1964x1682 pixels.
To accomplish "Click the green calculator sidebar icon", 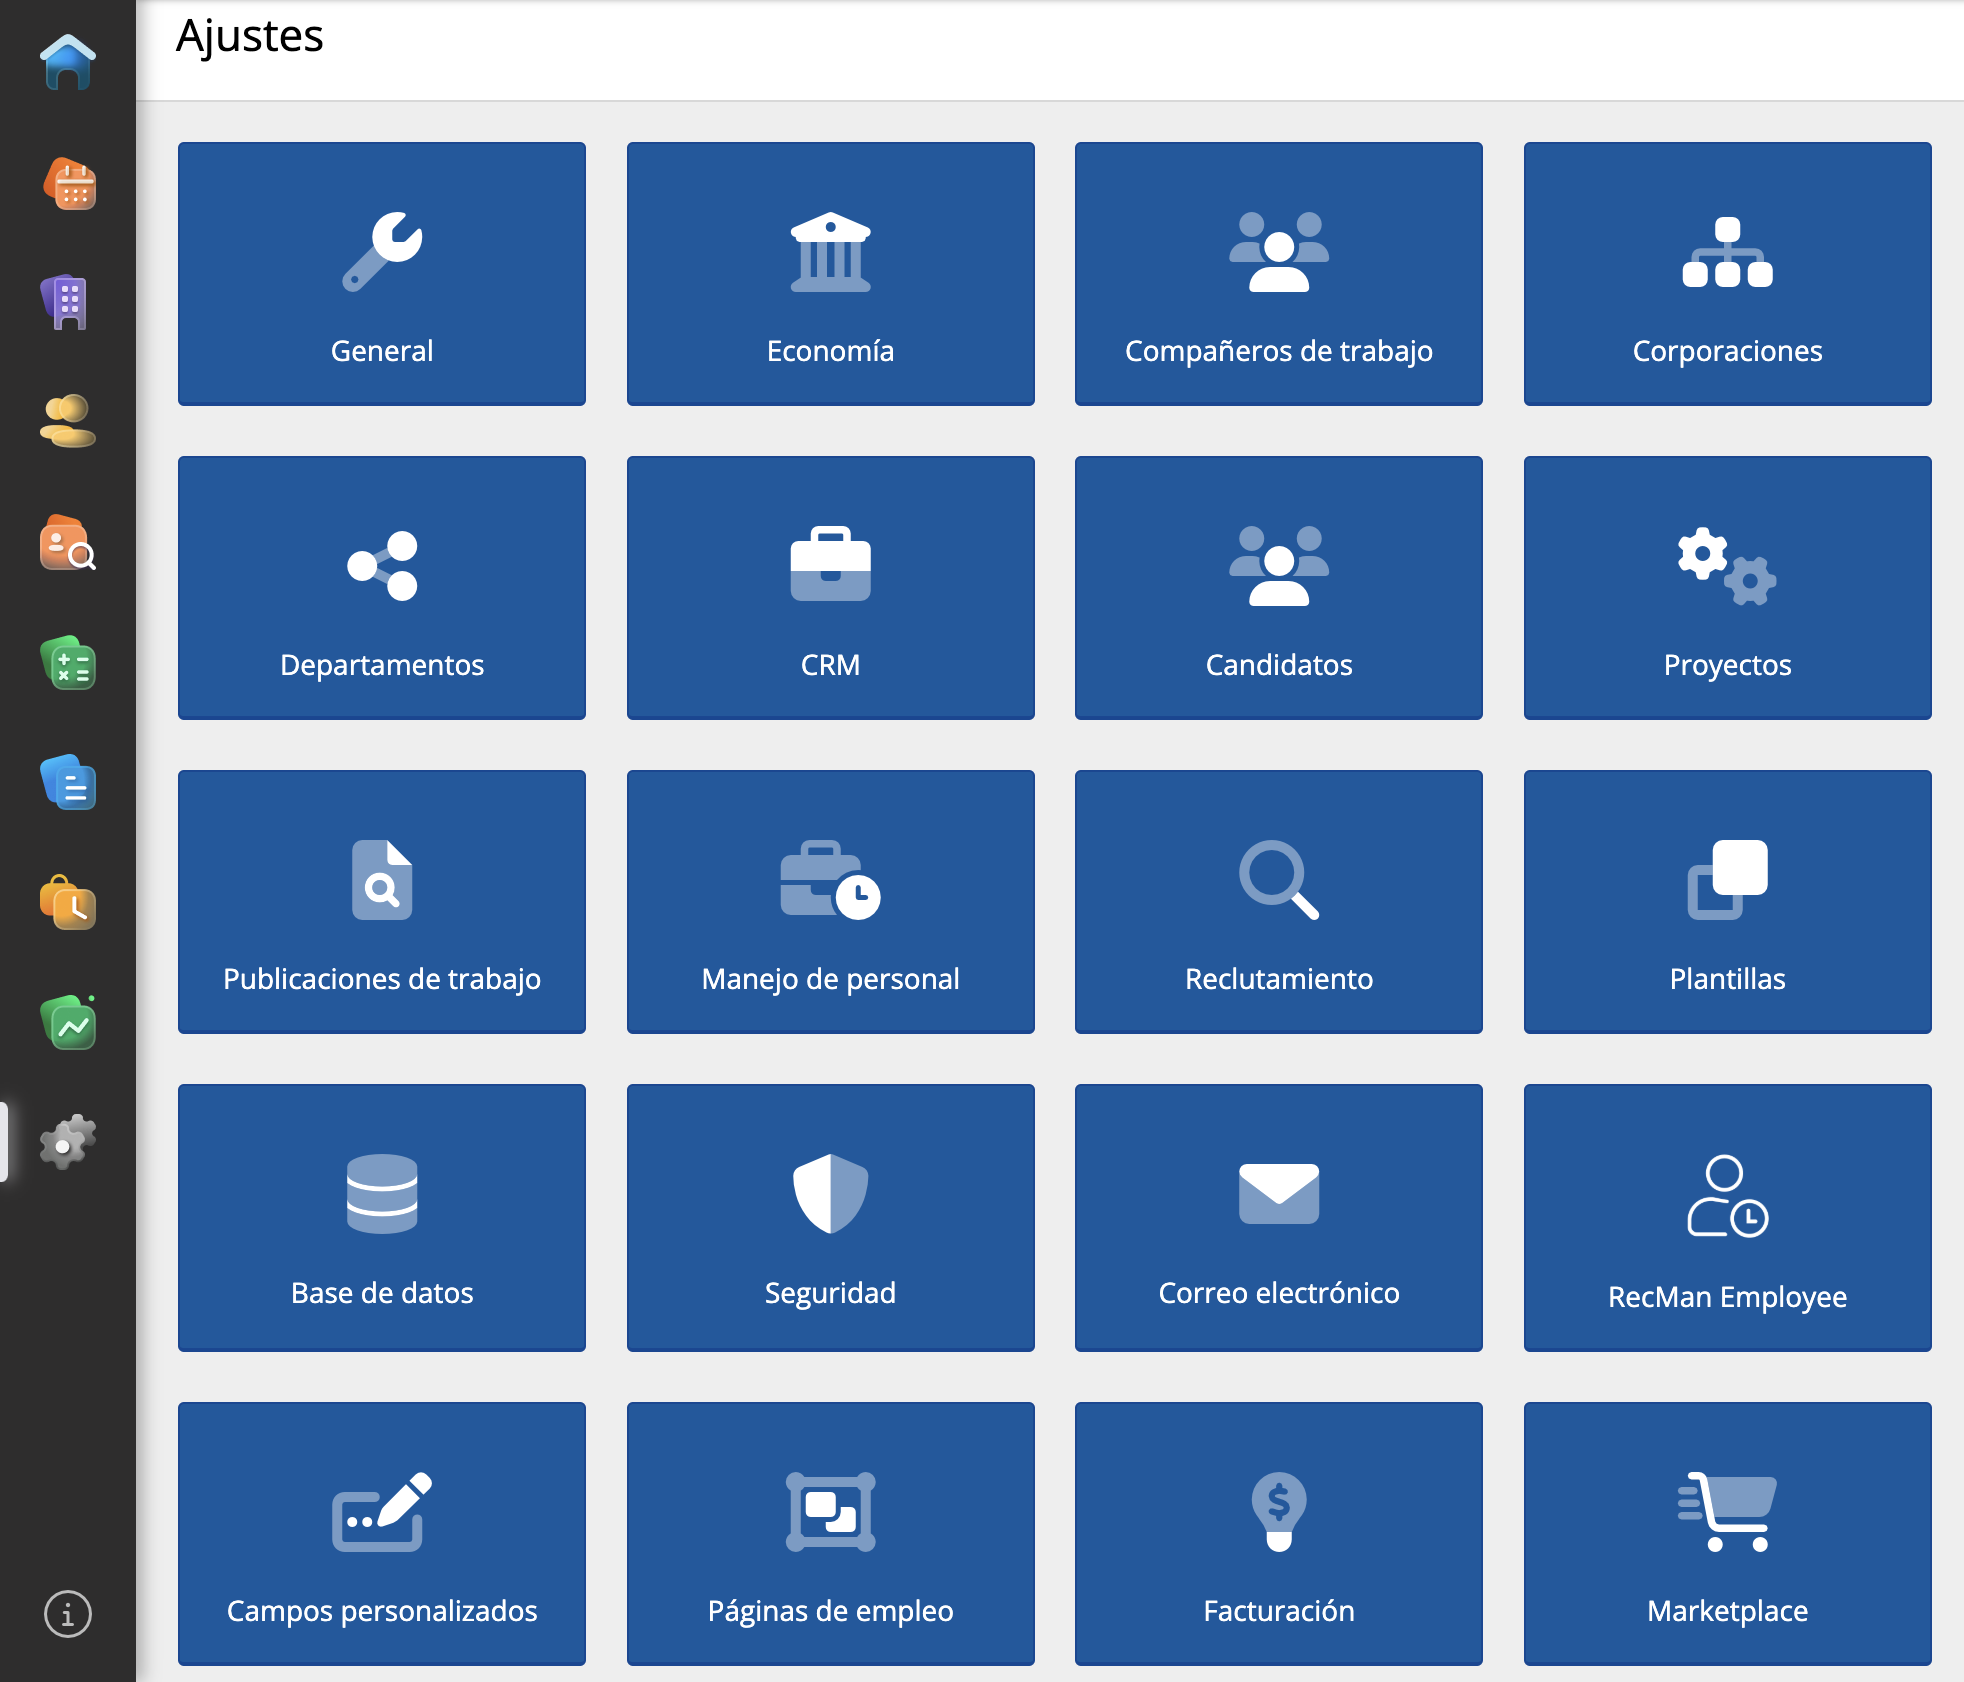I will coord(68,663).
